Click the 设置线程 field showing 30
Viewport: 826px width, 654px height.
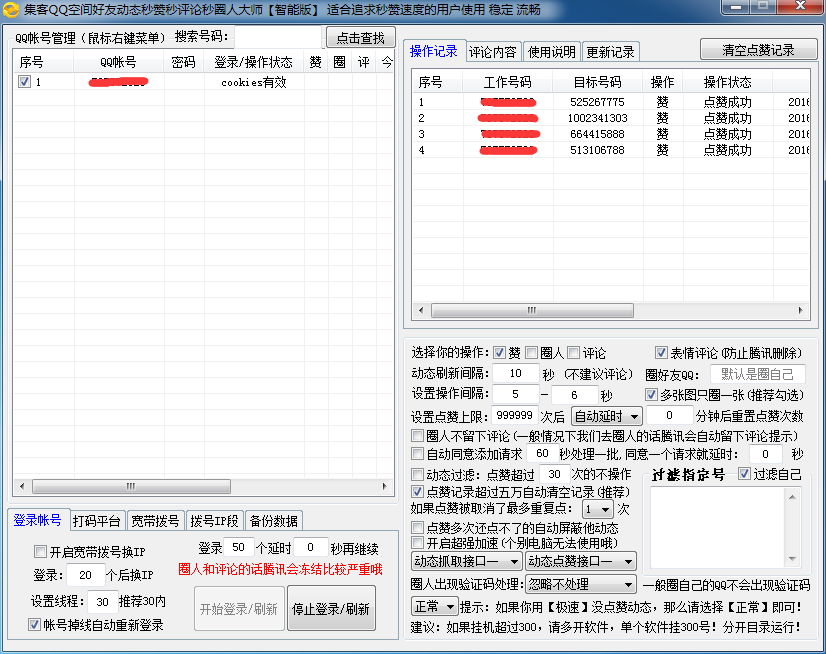tap(102, 601)
